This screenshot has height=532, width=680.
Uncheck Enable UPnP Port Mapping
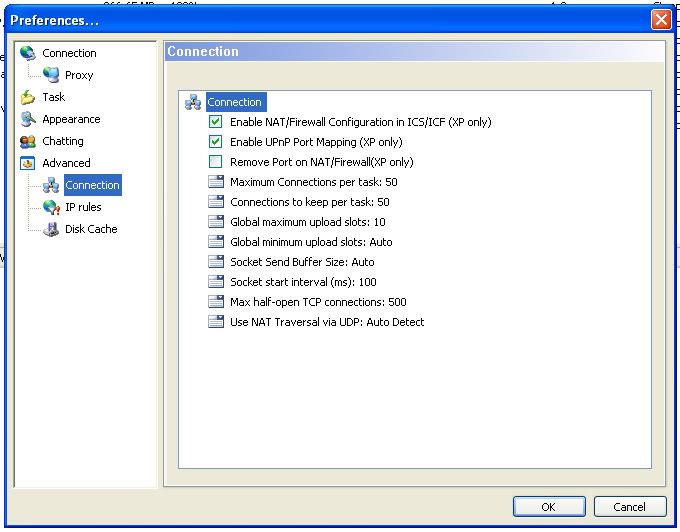pos(215,142)
